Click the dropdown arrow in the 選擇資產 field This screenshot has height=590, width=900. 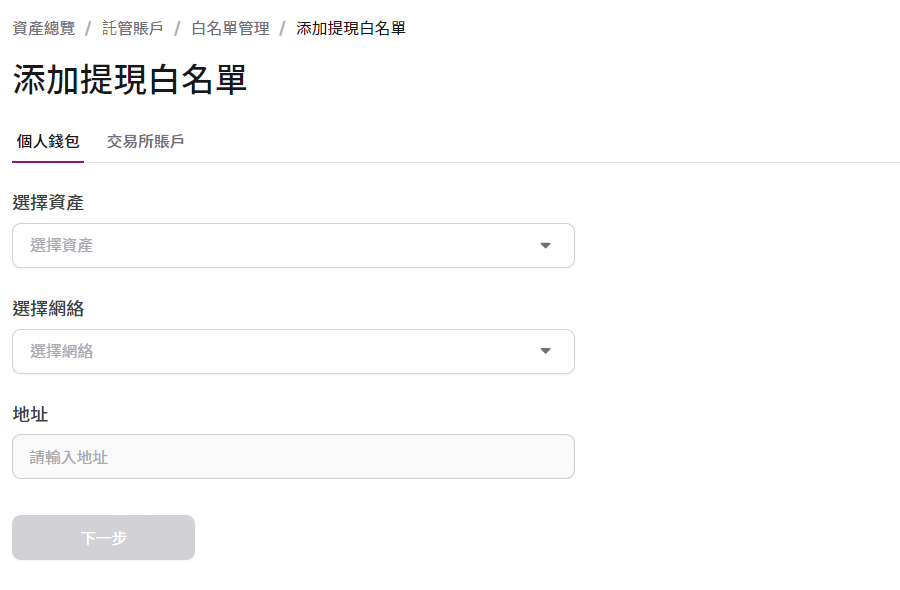tap(545, 246)
